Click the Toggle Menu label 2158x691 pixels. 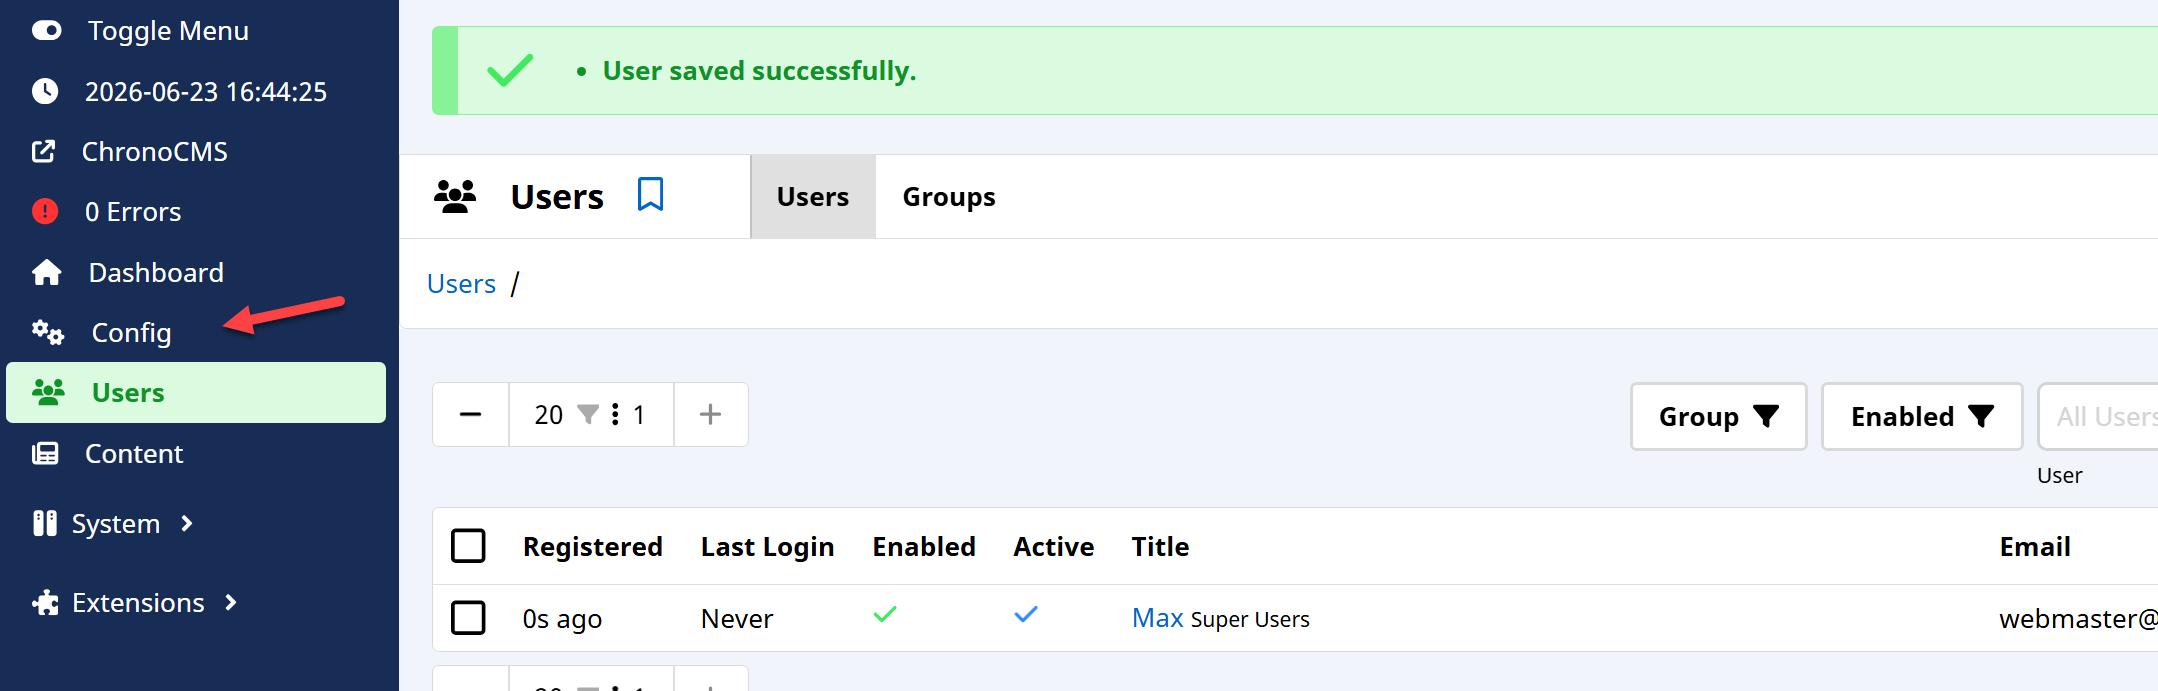pyautogui.click(x=168, y=31)
